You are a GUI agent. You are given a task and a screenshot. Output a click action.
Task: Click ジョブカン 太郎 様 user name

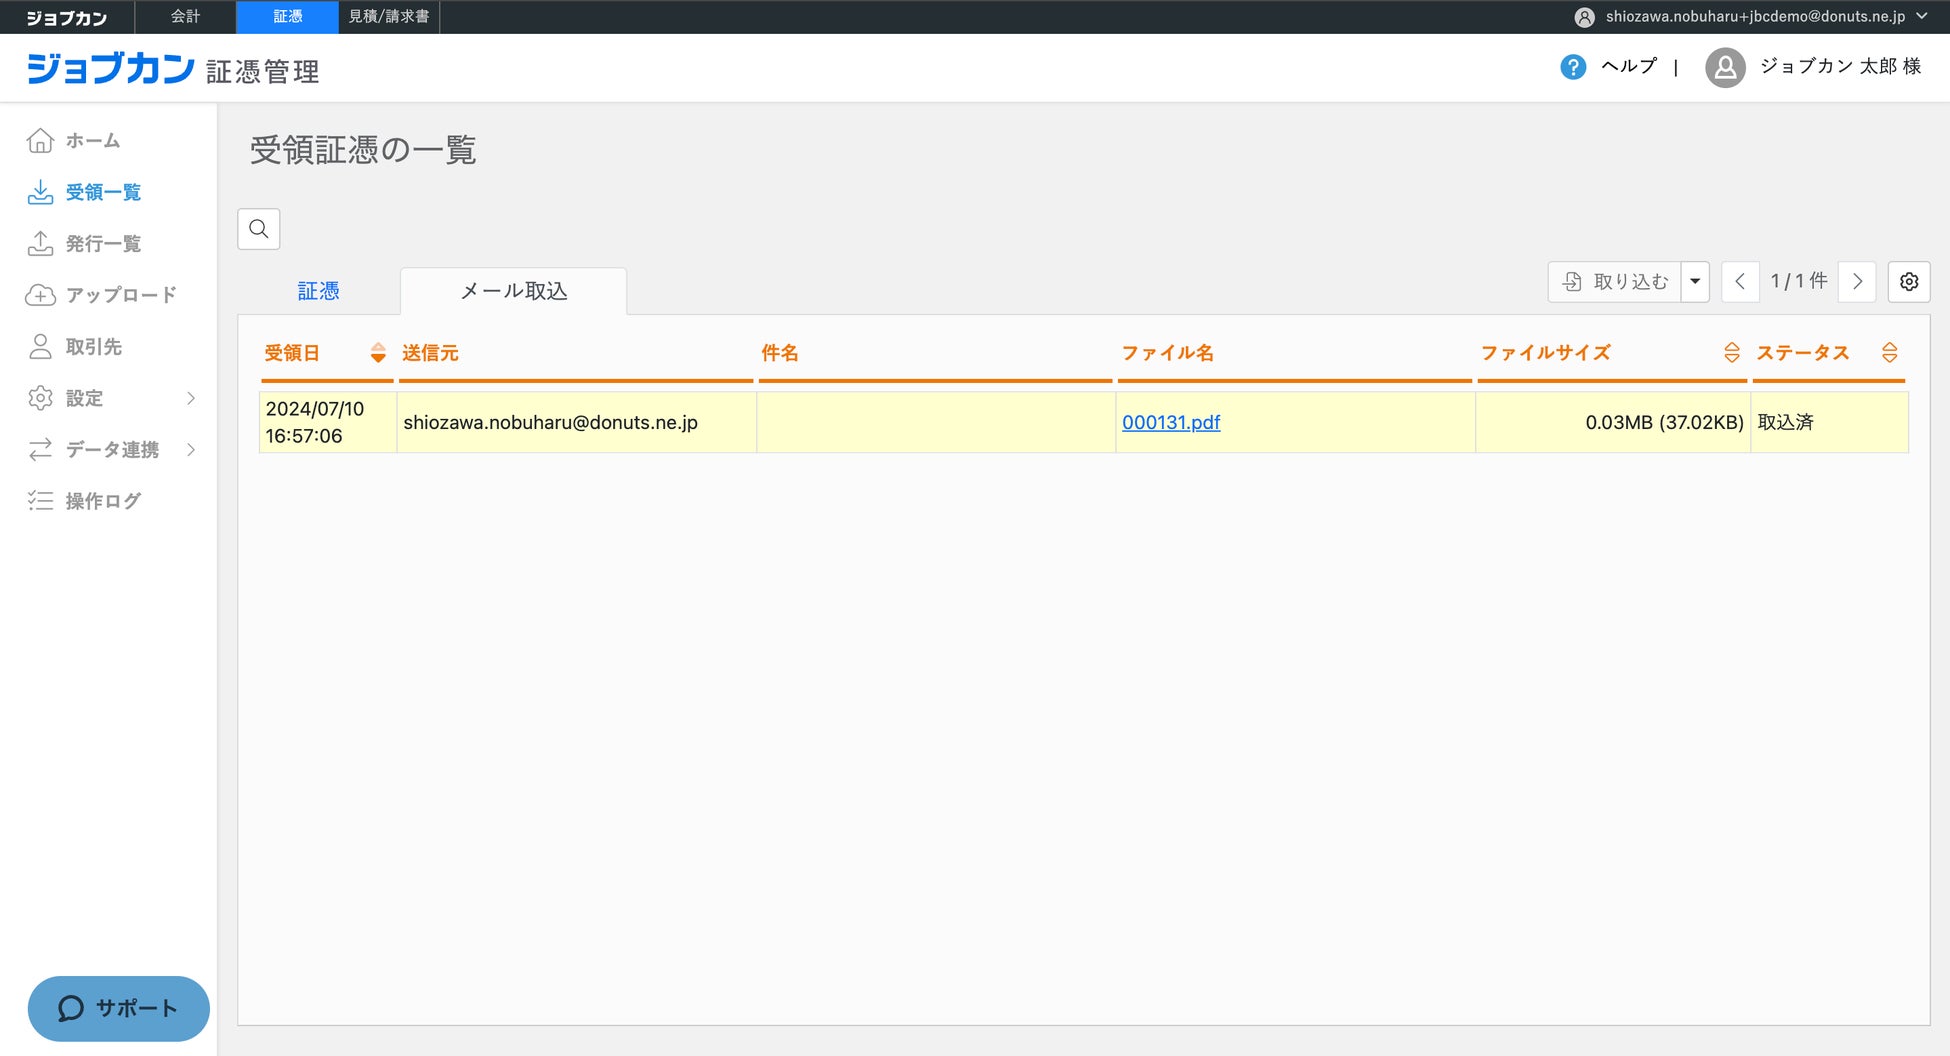pyautogui.click(x=1840, y=66)
